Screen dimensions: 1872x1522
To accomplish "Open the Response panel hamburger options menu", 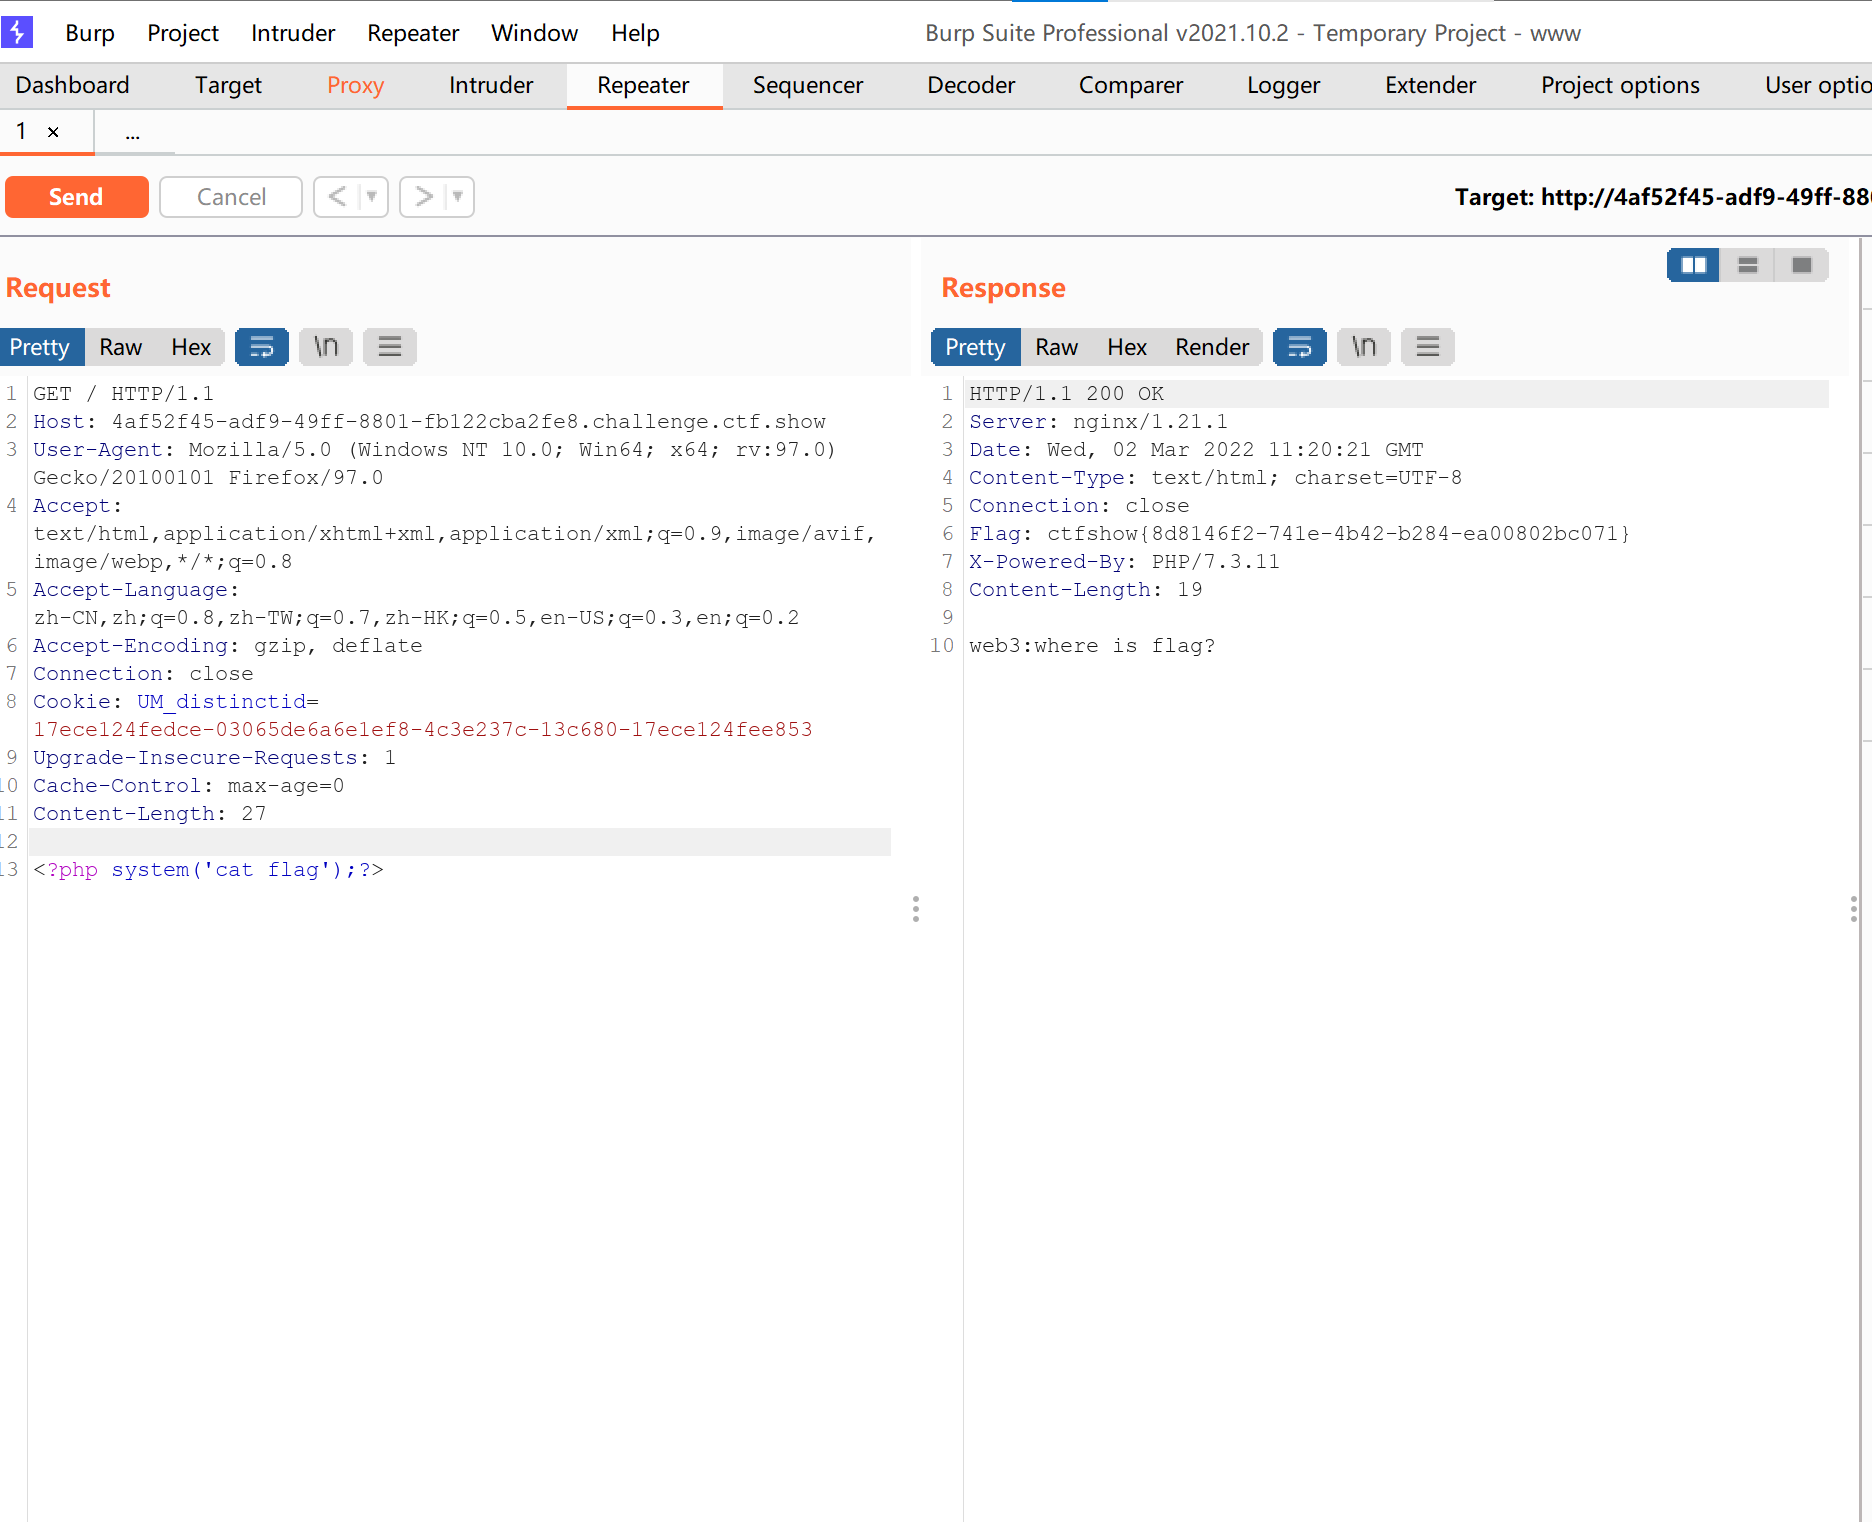I will (x=1428, y=347).
